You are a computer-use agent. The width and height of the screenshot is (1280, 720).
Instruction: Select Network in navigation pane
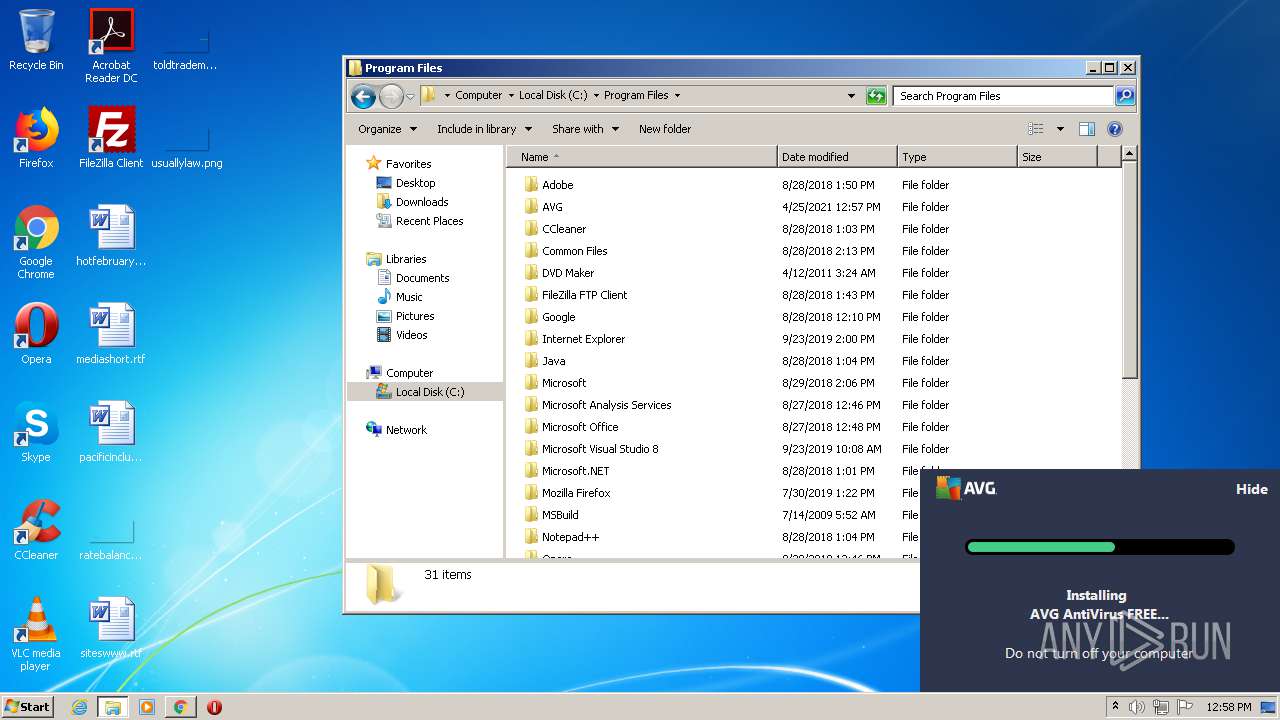pos(406,430)
